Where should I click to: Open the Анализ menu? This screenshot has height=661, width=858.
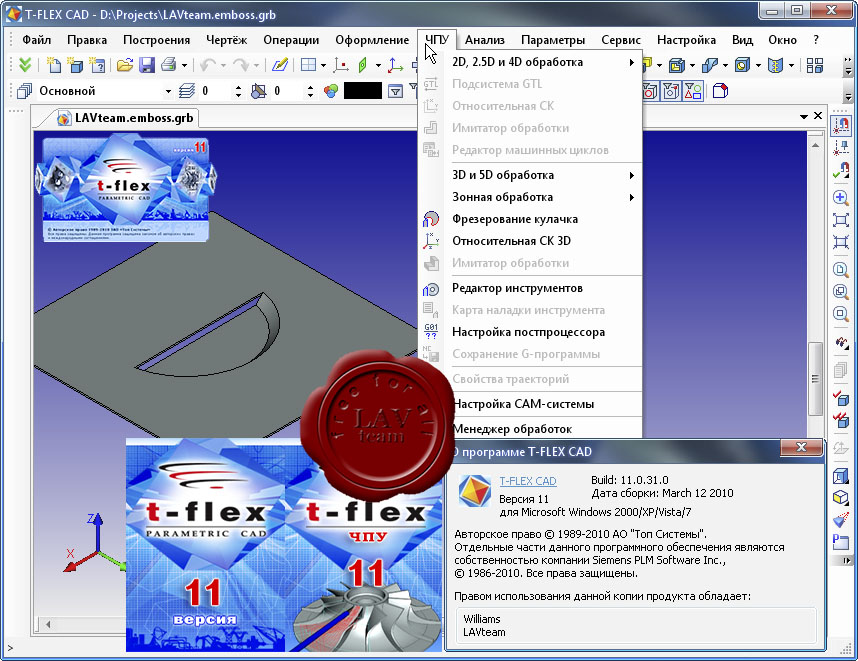[x=485, y=40]
